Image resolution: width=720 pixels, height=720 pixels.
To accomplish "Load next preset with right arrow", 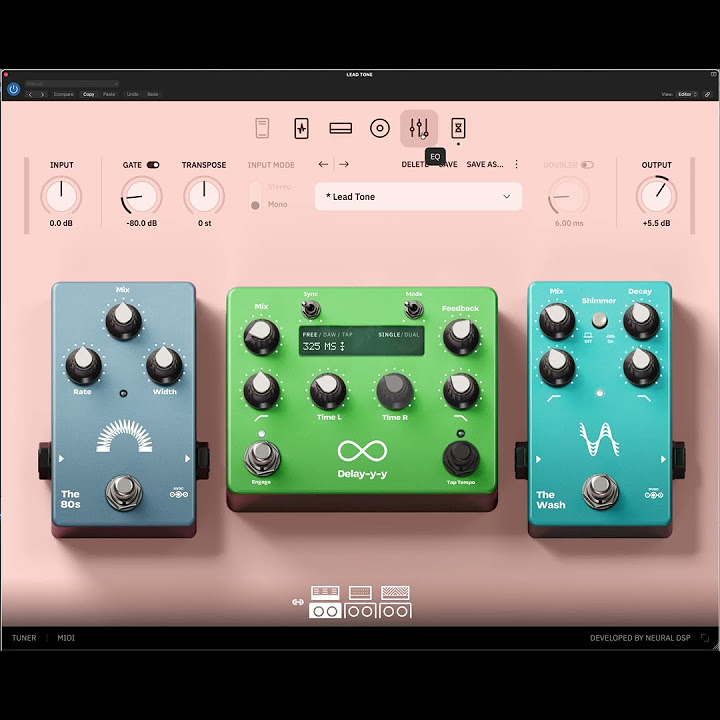I will click(x=344, y=164).
